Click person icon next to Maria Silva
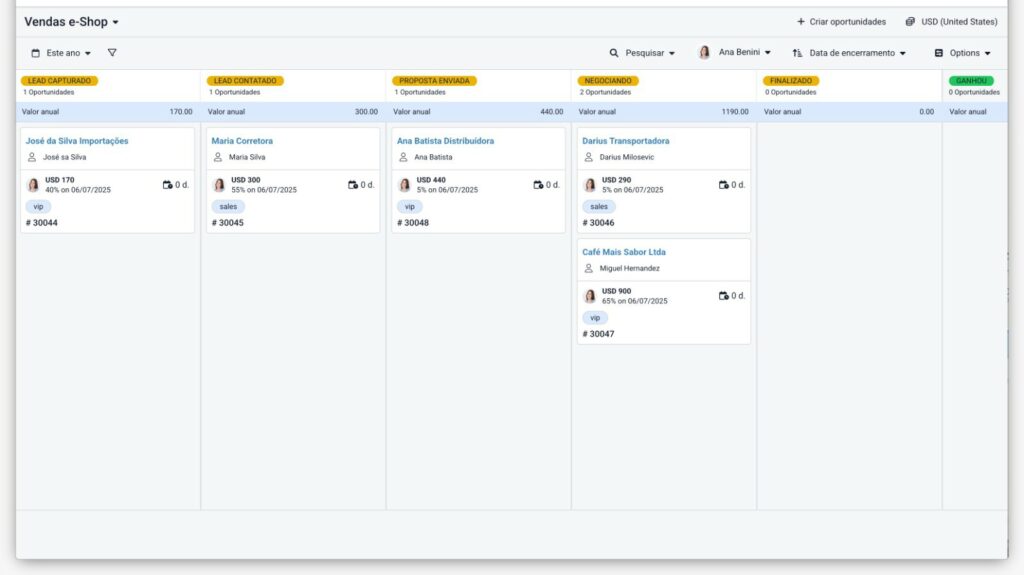 click(217, 157)
